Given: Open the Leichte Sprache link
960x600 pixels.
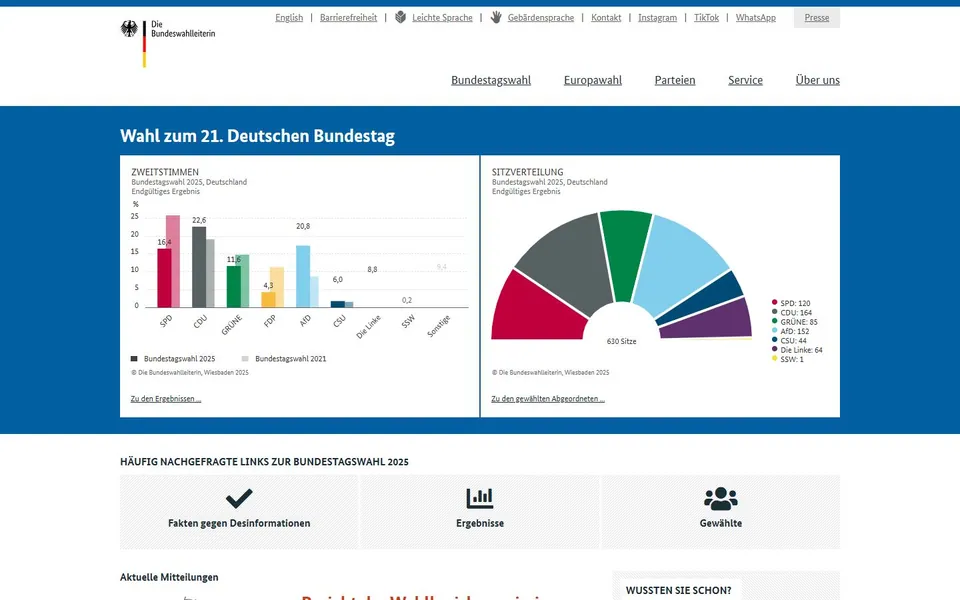Looking at the screenshot, I should 442,18.
